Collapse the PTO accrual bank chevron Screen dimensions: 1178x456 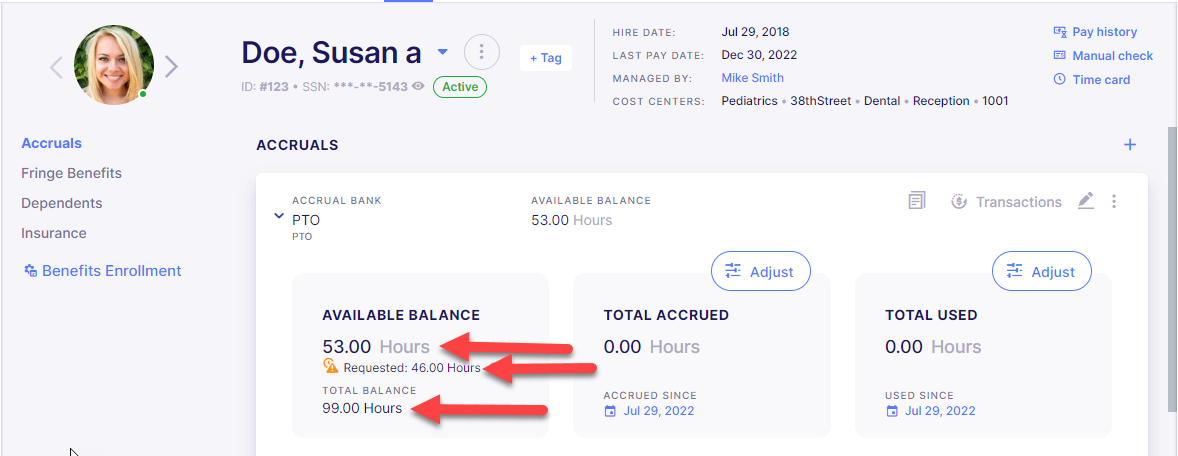point(279,216)
